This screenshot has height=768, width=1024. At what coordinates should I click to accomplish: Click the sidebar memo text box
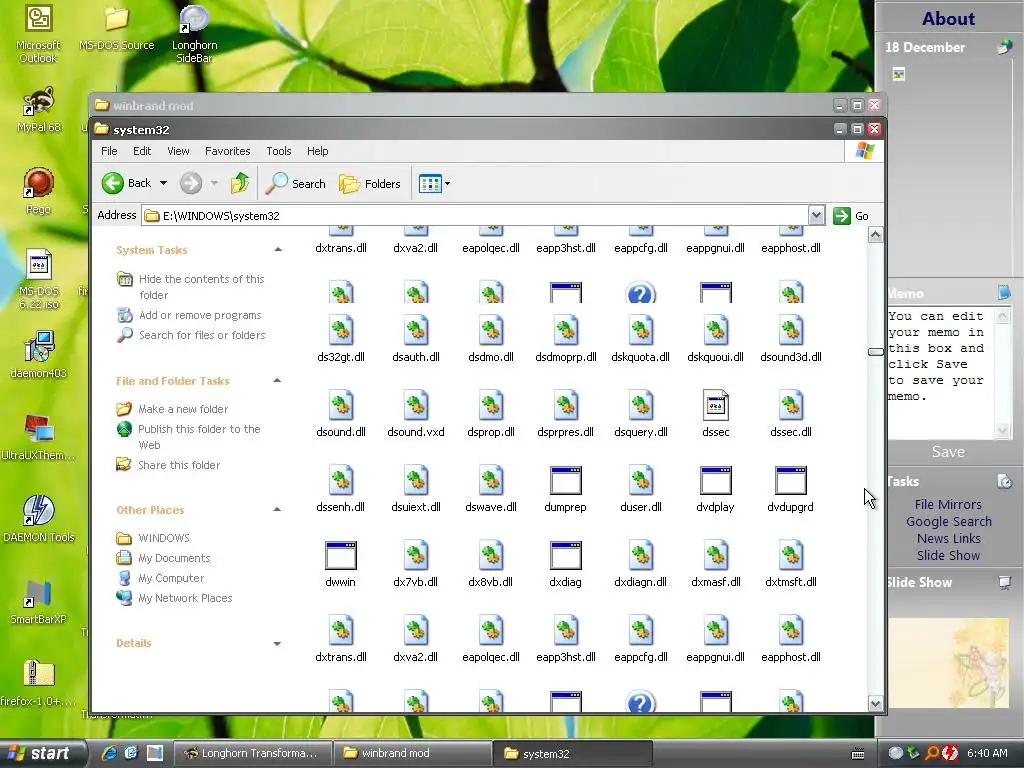click(x=940, y=372)
